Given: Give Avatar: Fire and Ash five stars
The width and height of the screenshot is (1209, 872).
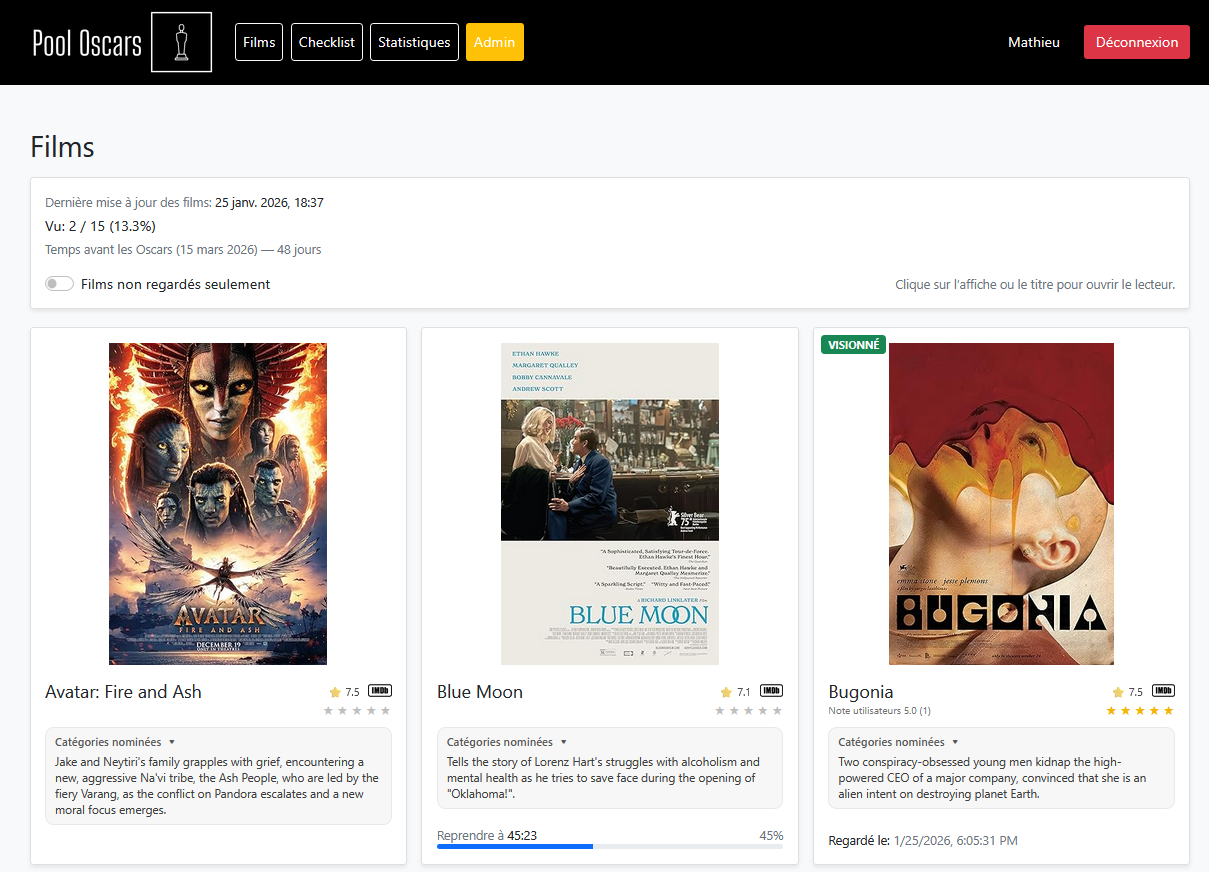Looking at the screenshot, I should tap(385, 711).
